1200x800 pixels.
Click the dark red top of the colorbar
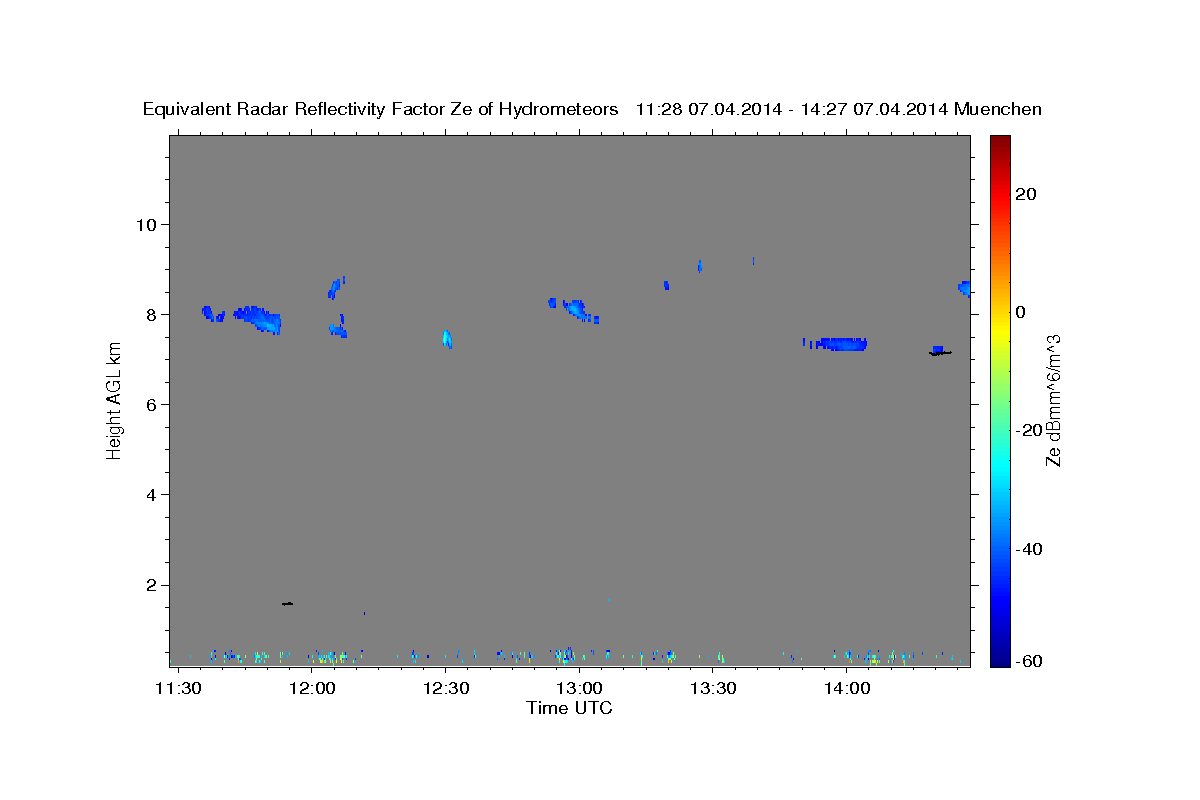[x=999, y=142]
